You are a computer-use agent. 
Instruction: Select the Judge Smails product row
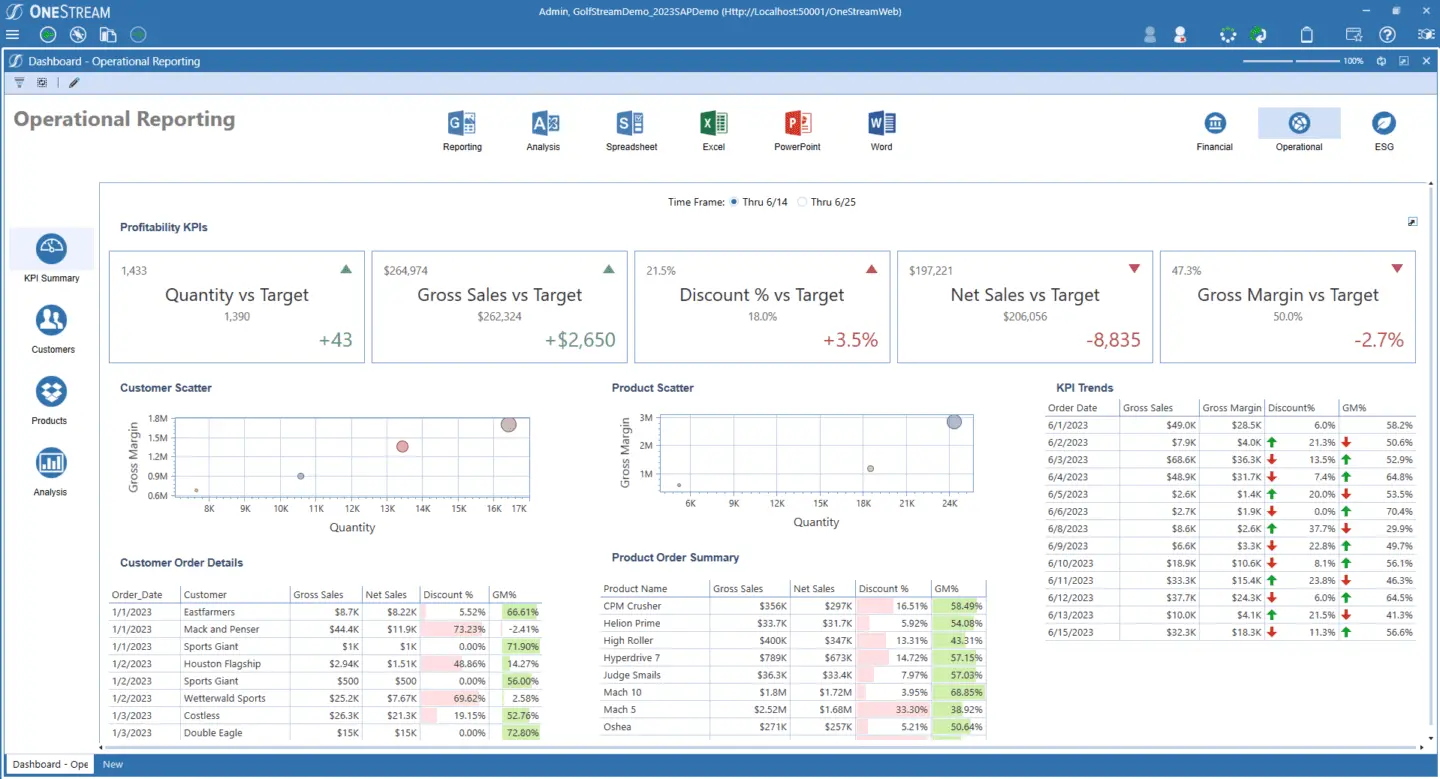point(794,675)
